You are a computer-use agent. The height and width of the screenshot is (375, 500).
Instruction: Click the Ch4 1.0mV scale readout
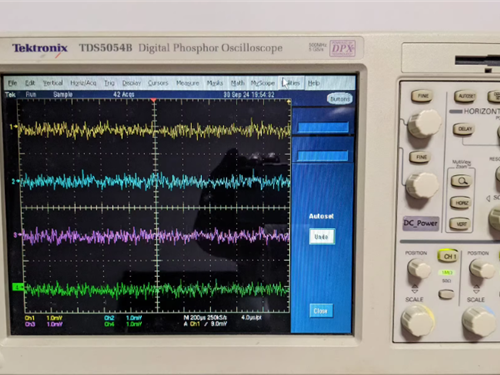[123, 324]
